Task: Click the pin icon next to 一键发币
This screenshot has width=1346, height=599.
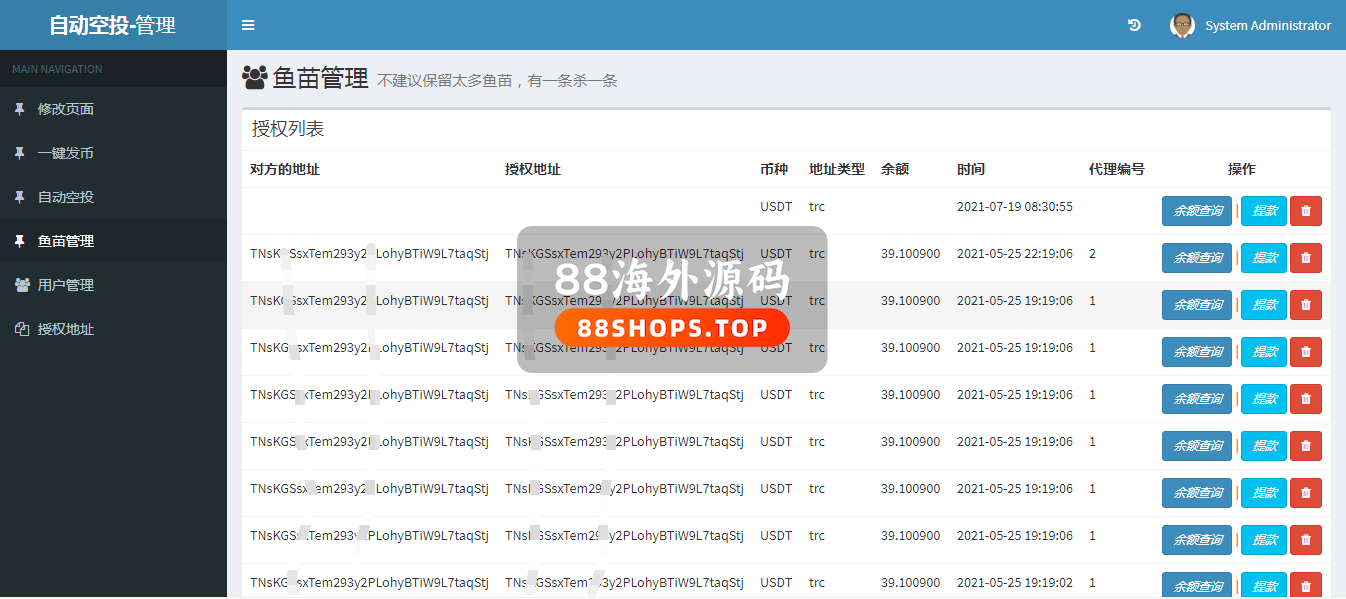Action: click(x=20, y=153)
